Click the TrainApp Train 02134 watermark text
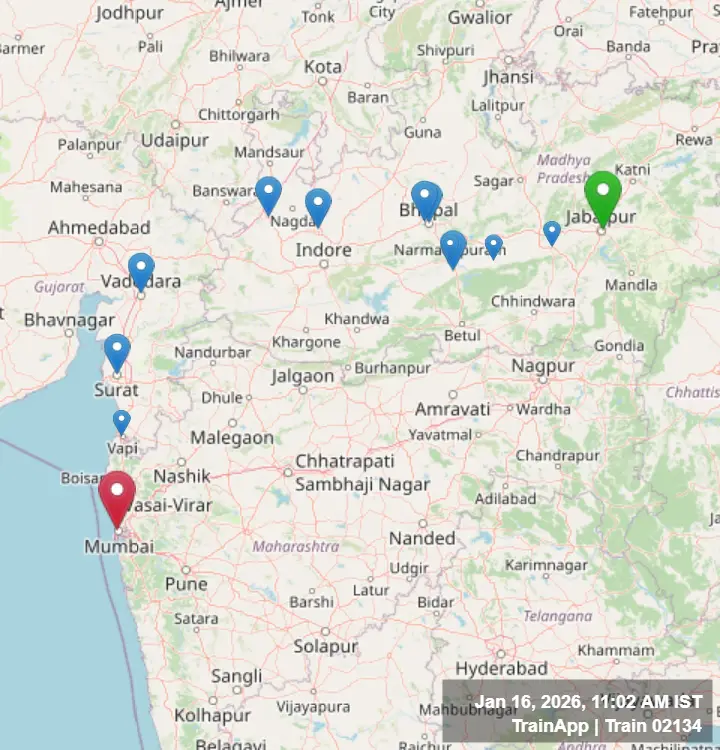The height and width of the screenshot is (750, 720). pos(607,726)
